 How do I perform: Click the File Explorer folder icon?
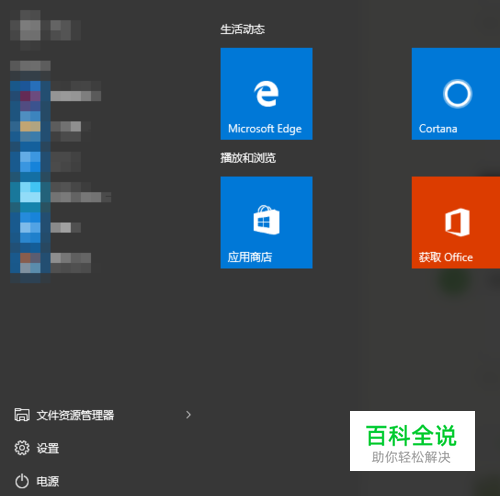tap(22, 415)
